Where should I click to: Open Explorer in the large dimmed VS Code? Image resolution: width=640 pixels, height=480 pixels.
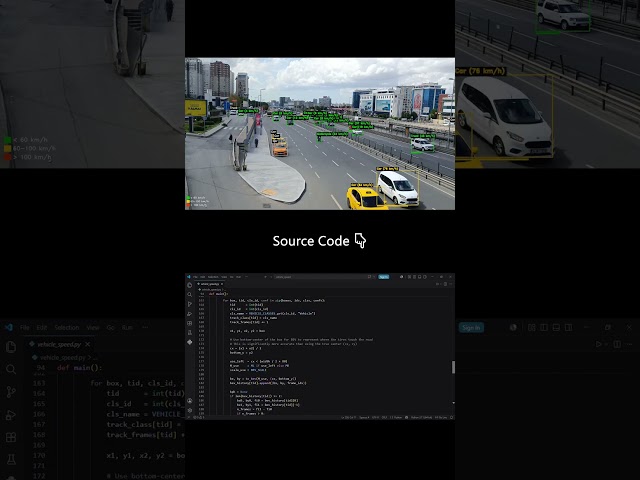[11, 347]
